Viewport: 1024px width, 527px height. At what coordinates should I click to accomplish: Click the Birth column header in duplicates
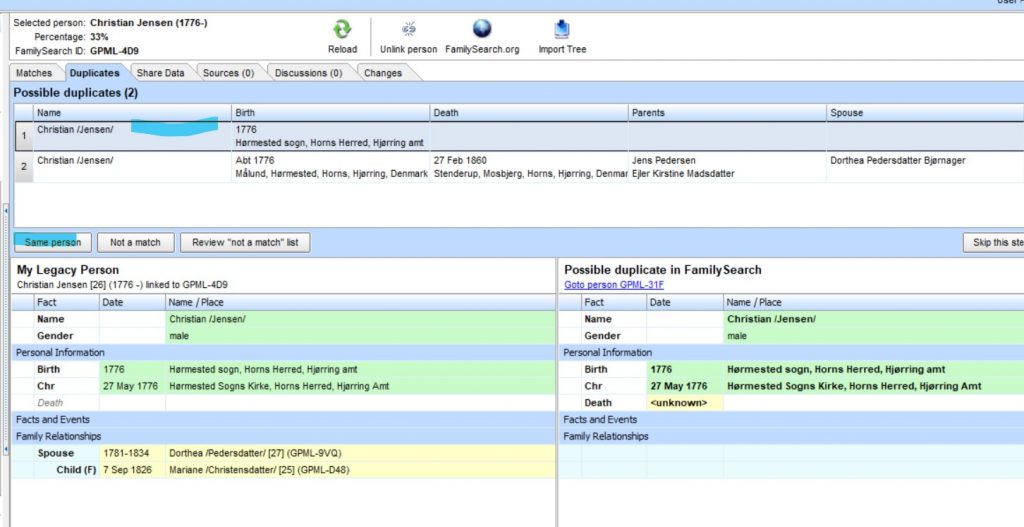point(330,112)
